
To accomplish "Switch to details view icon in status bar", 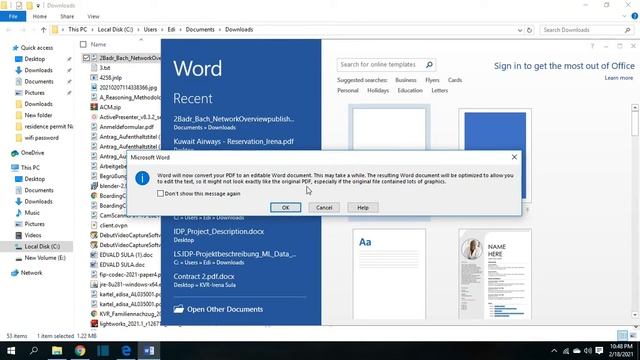I will coord(622,336).
